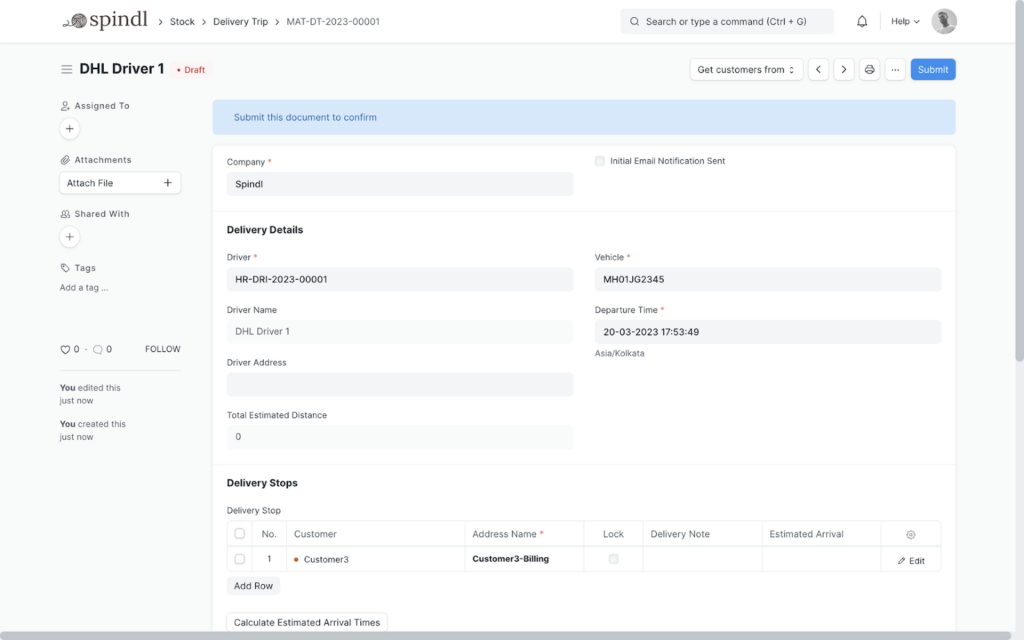The image size is (1024, 640).
Task: Open the ellipsis menu next to print
Action: coord(895,69)
